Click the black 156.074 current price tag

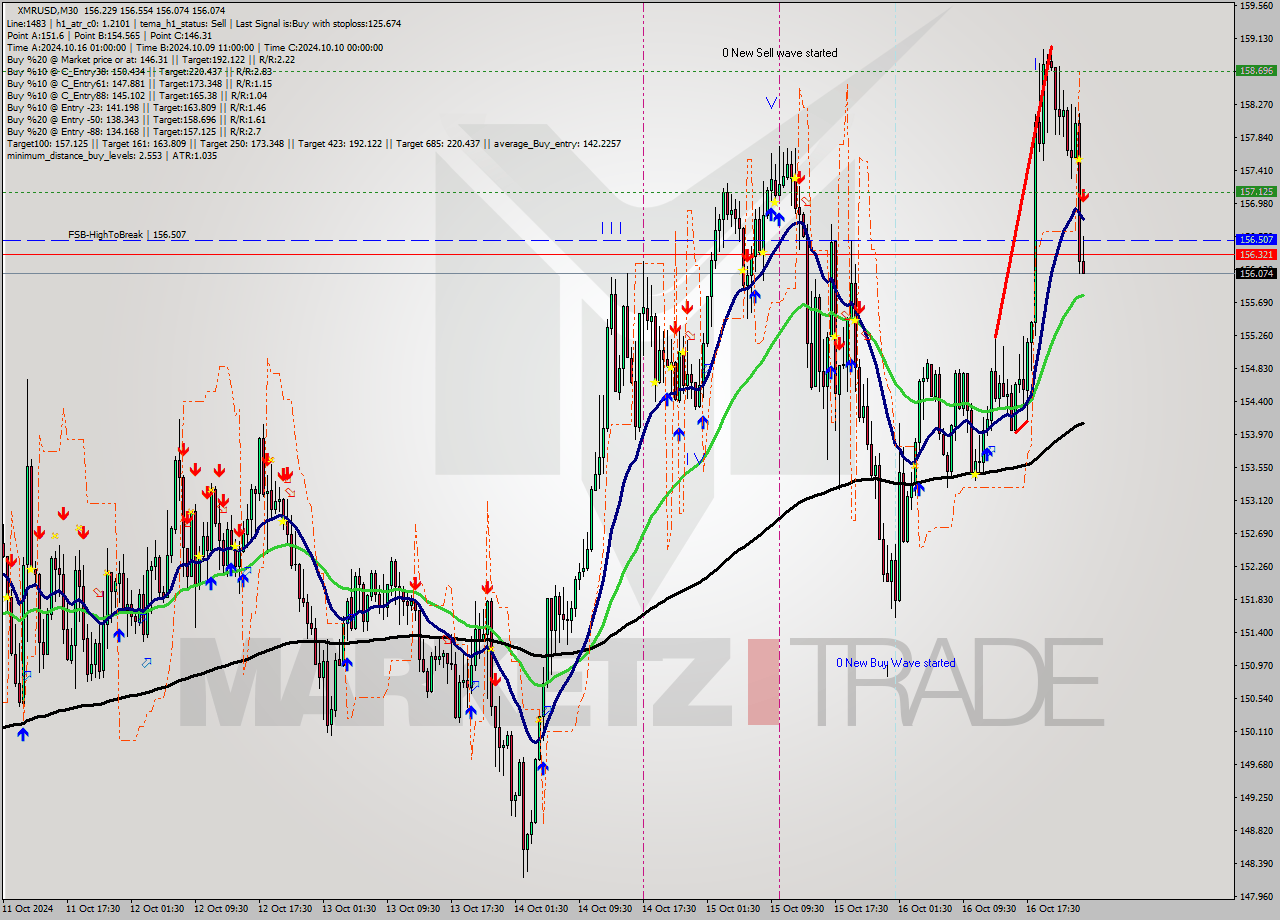click(1256, 273)
